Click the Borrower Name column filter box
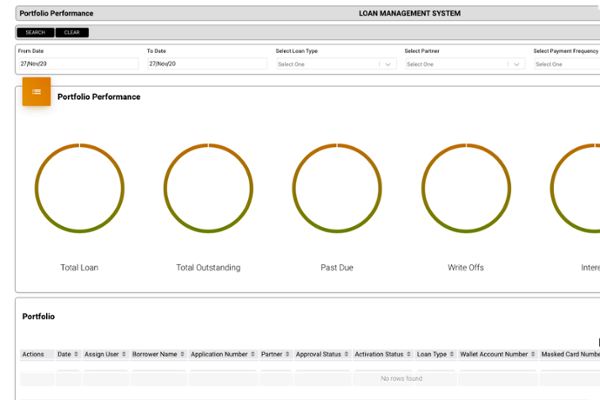This screenshot has width=600, height=400. click(x=158, y=370)
